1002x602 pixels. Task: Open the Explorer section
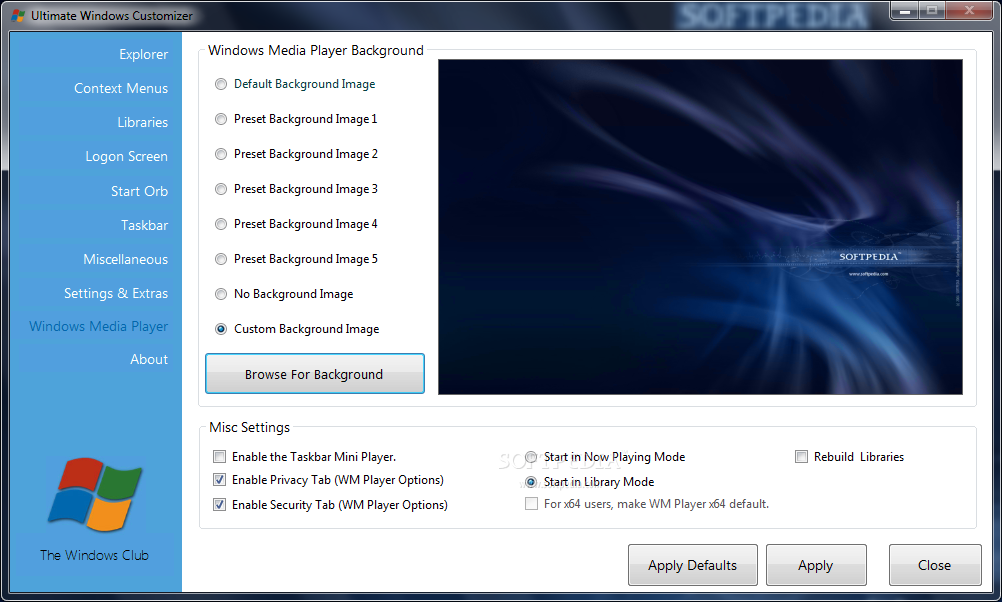(x=143, y=54)
